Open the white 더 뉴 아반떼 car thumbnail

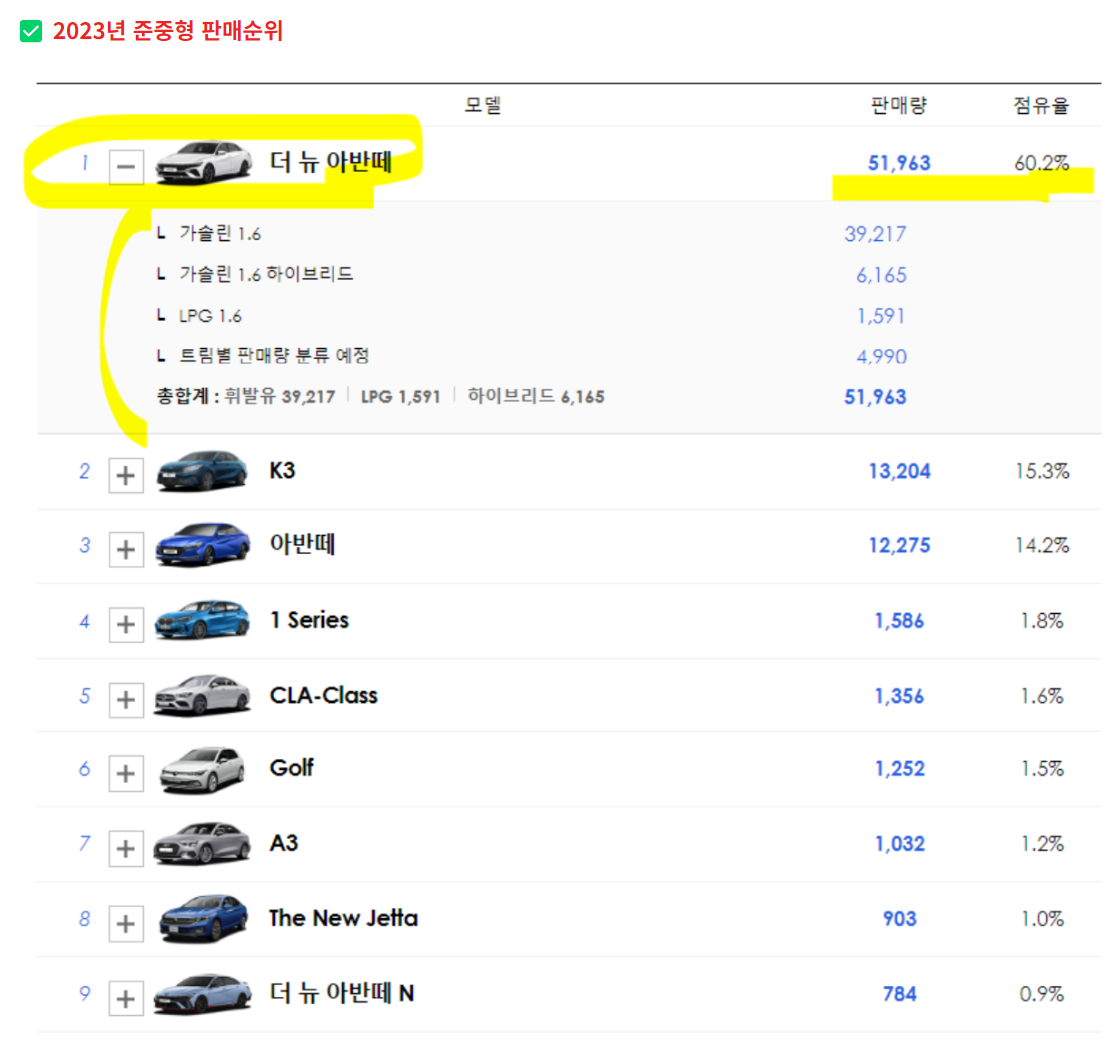tap(203, 162)
